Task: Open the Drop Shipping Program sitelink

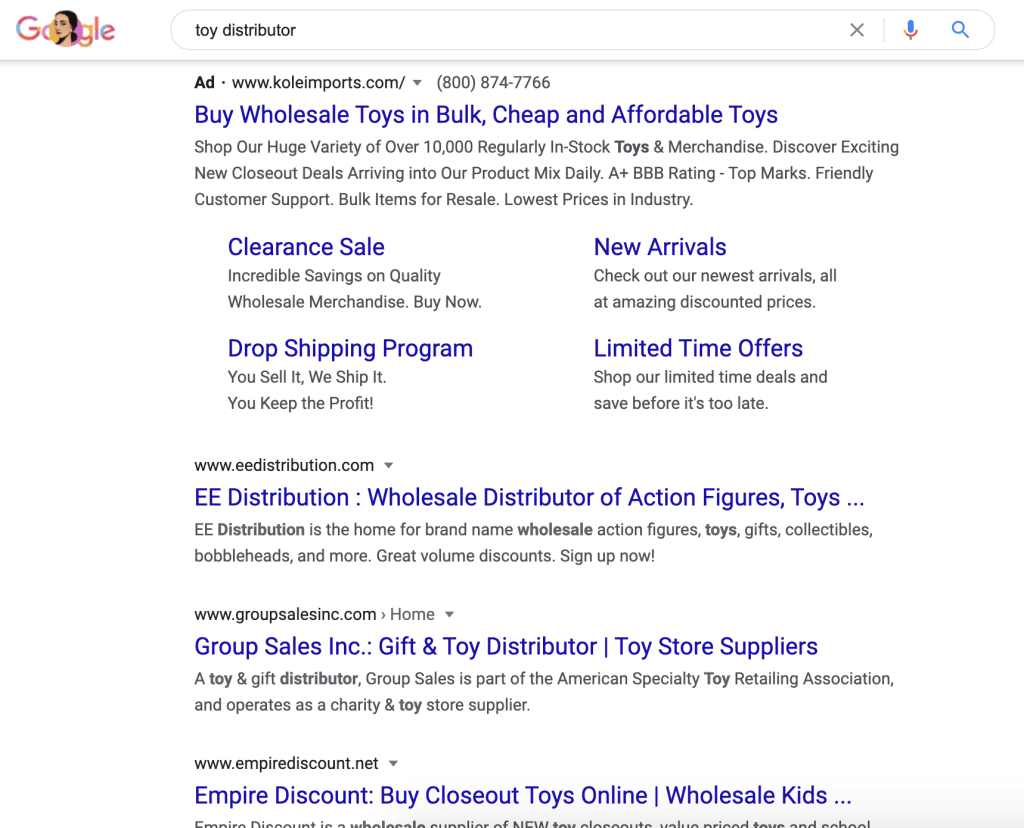Action: click(x=350, y=349)
